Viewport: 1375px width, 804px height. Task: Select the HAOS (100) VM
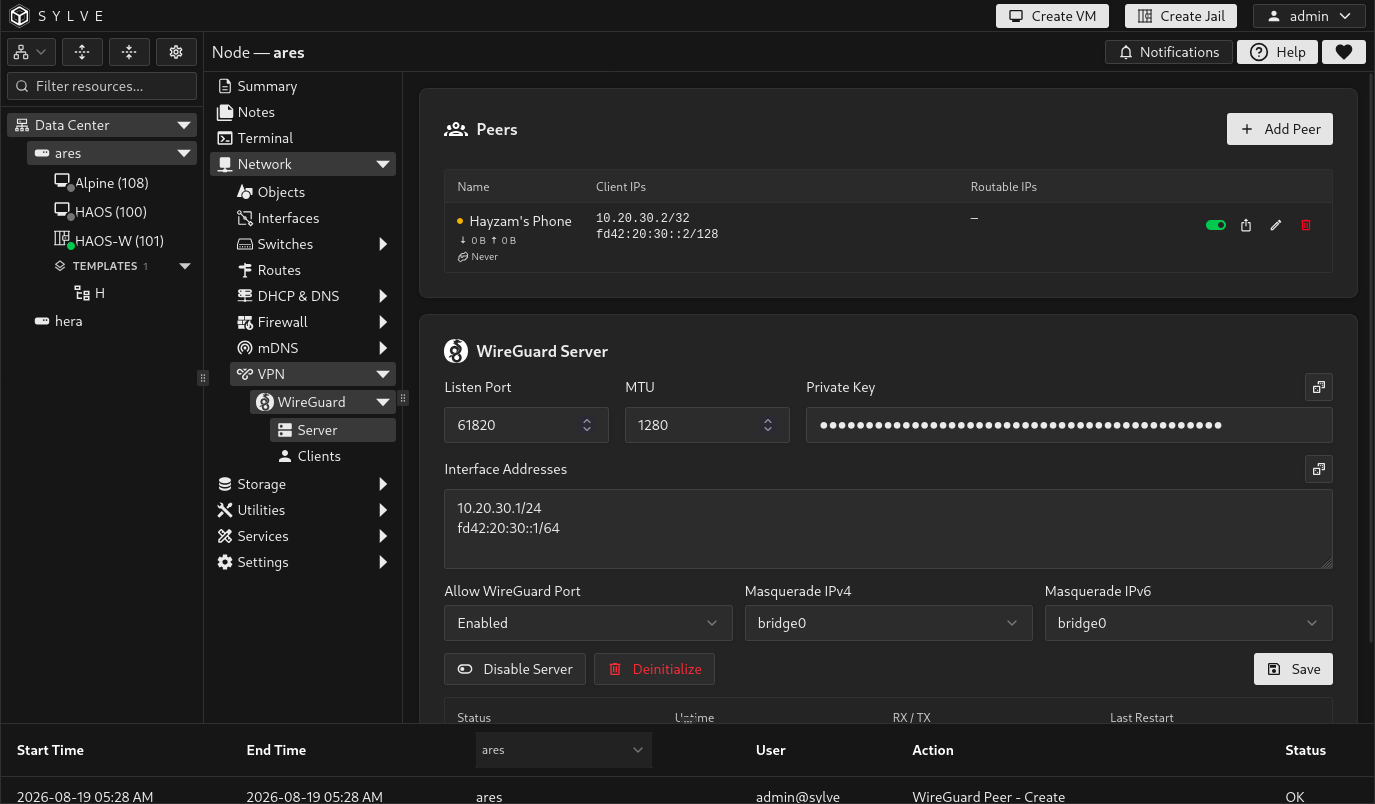click(110, 212)
